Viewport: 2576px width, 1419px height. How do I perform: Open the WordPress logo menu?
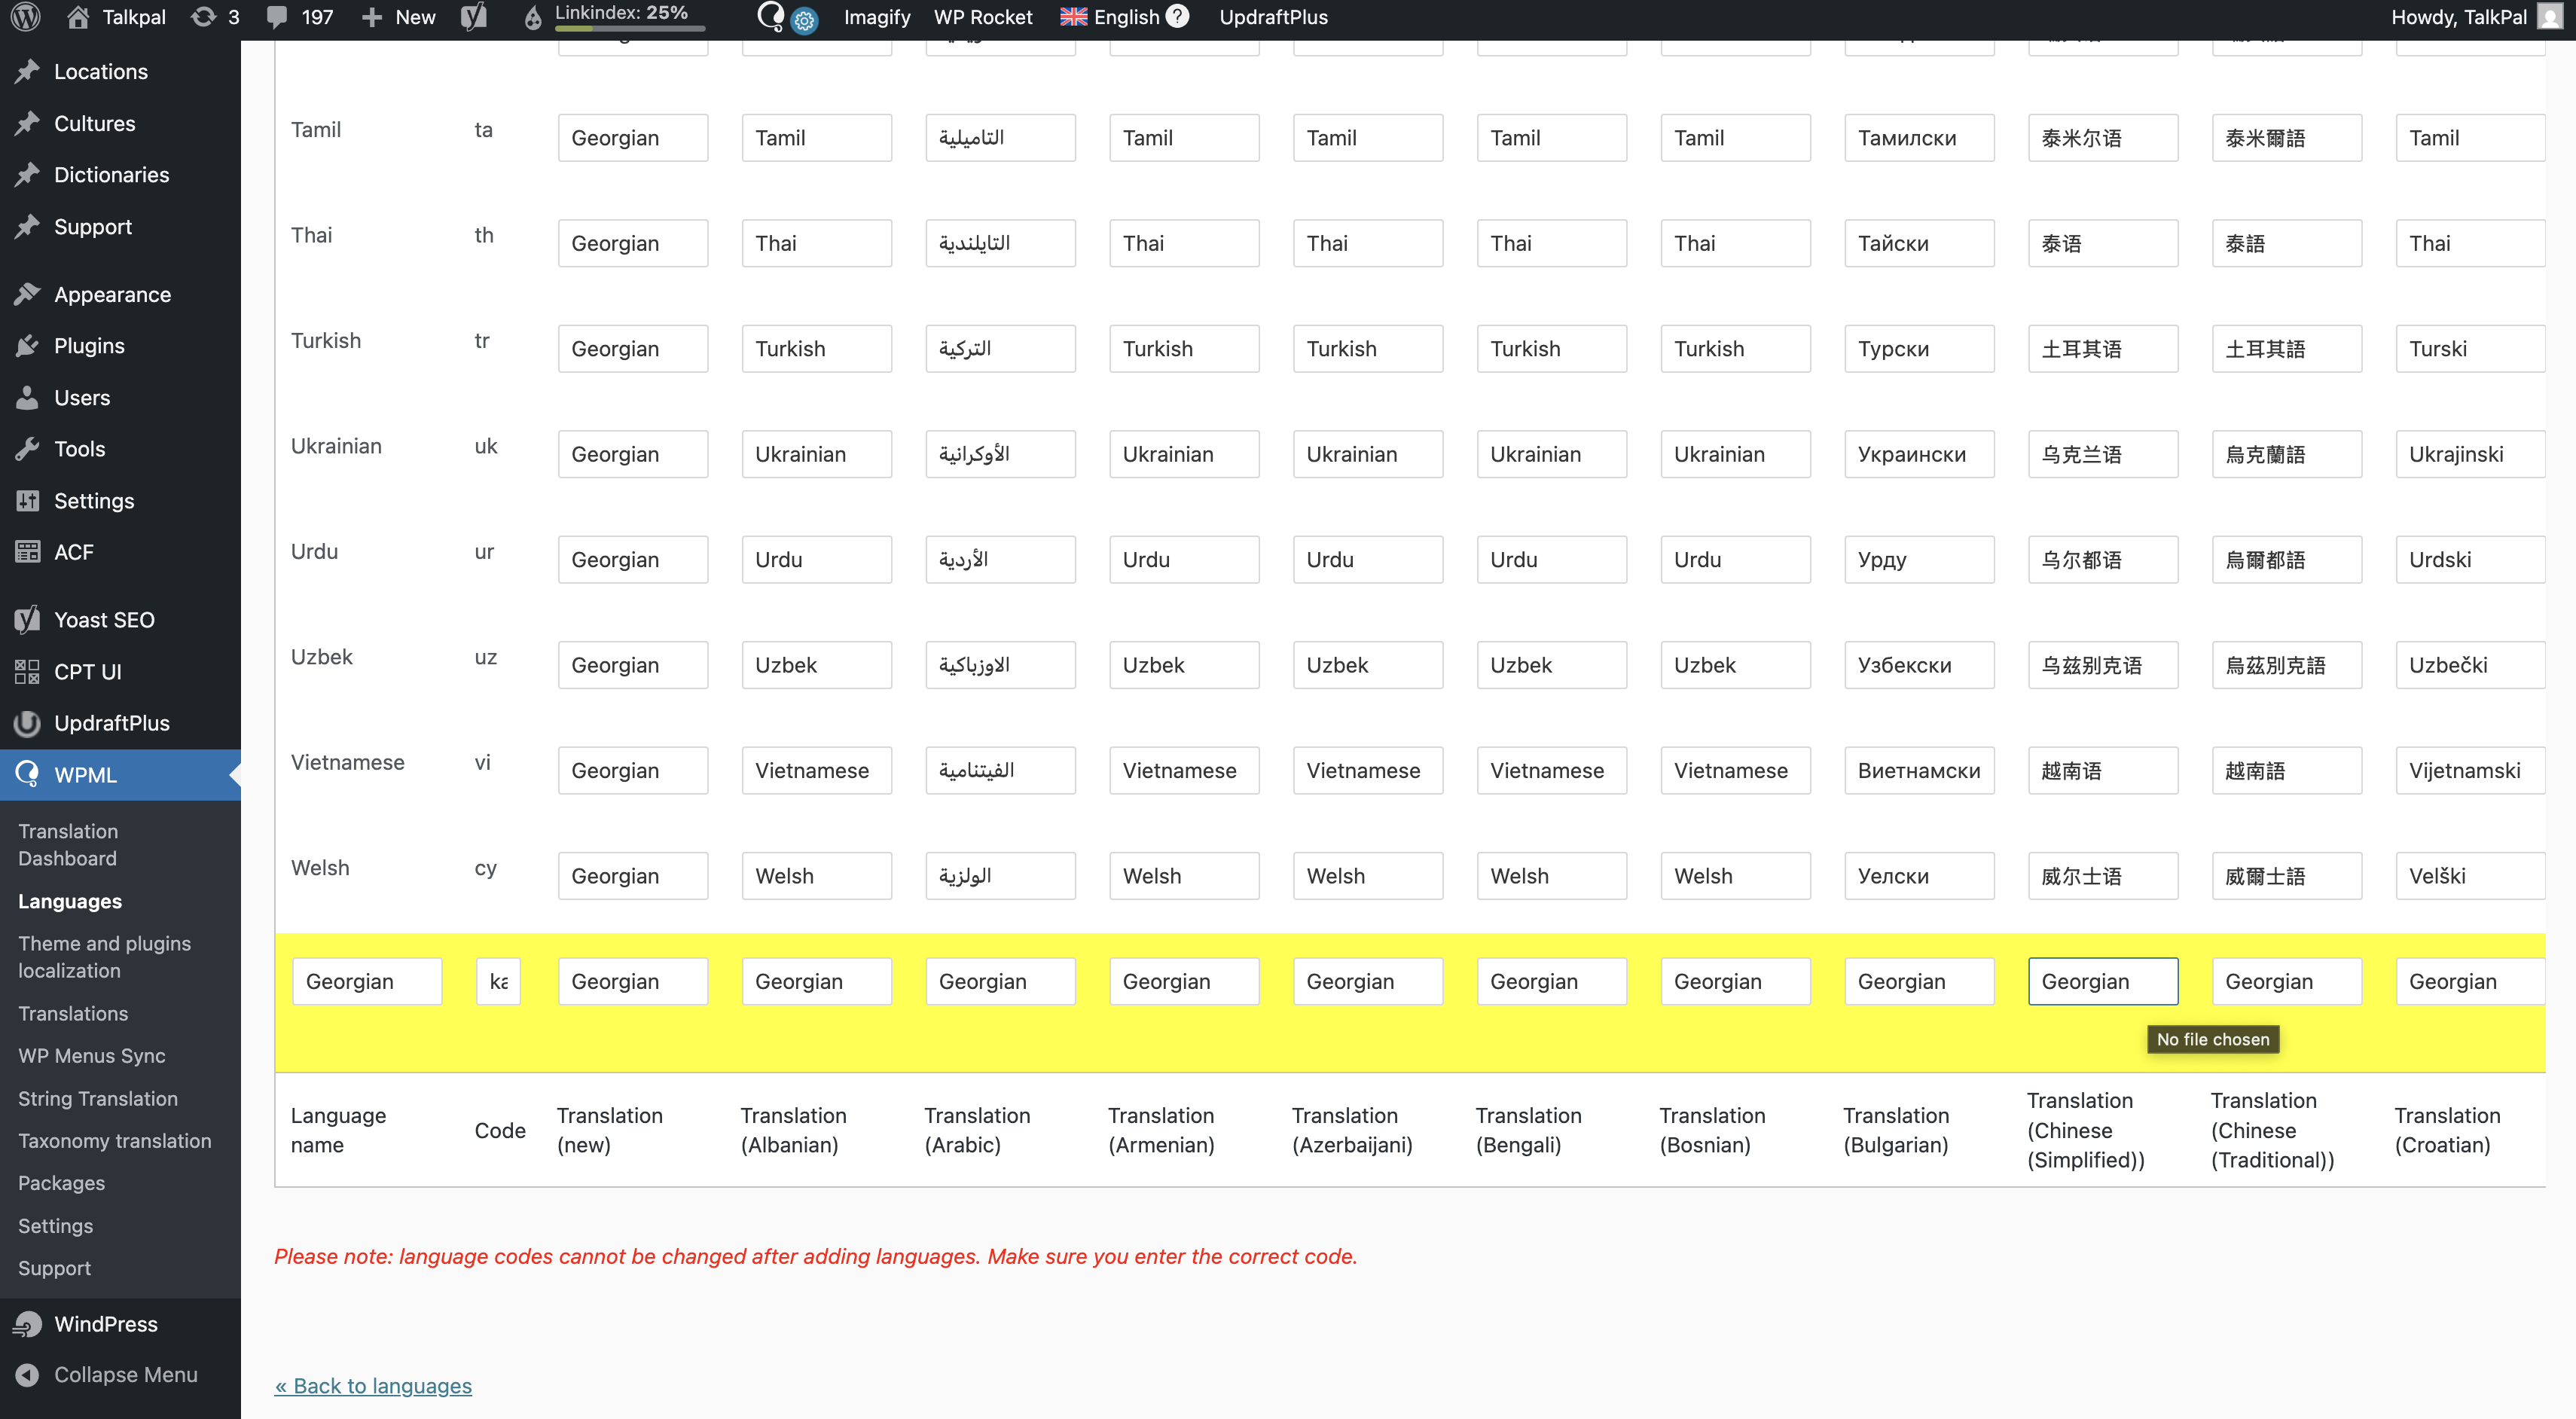[x=26, y=17]
